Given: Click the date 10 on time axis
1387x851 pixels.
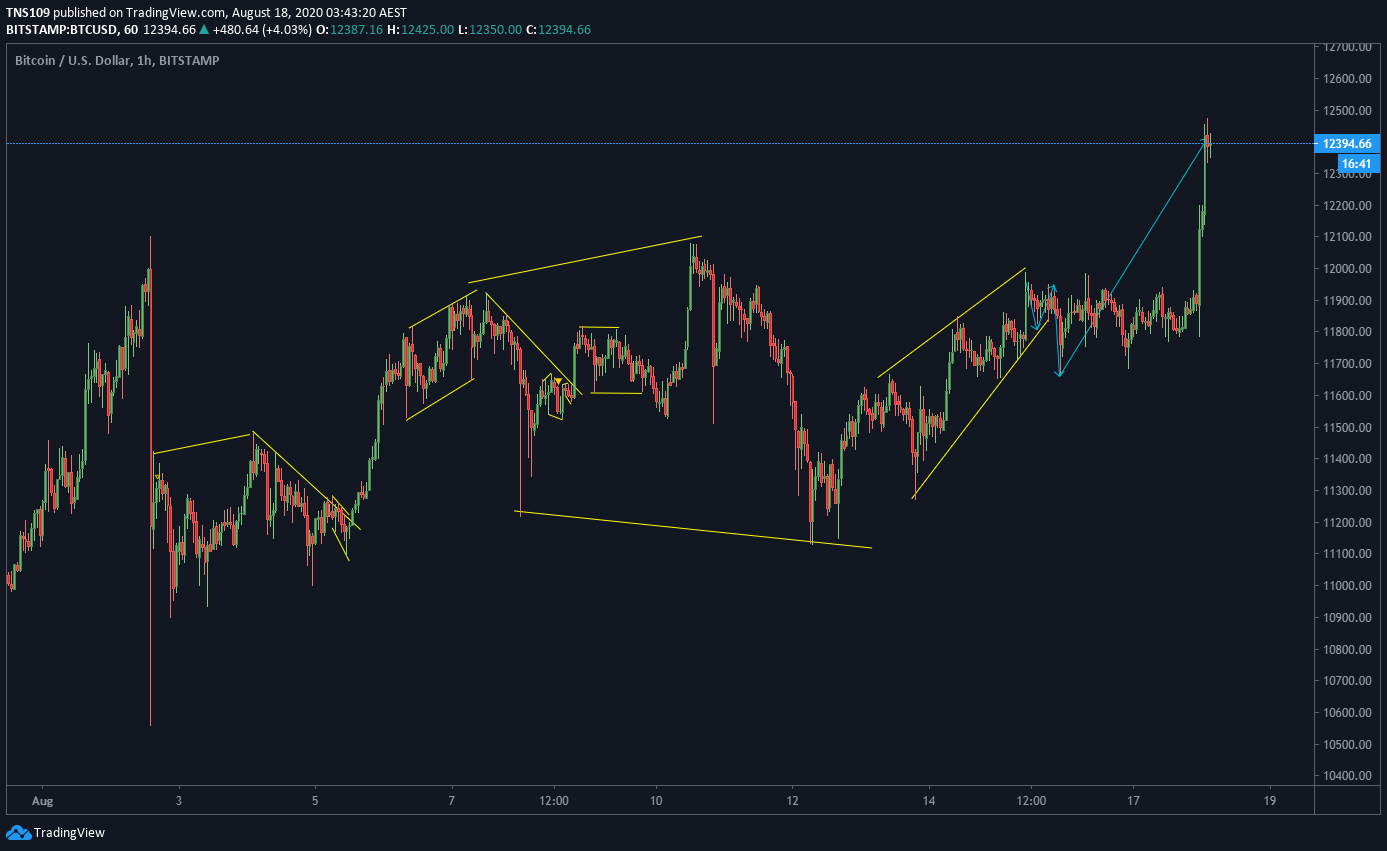Looking at the screenshot, I should tap(656, 801).
